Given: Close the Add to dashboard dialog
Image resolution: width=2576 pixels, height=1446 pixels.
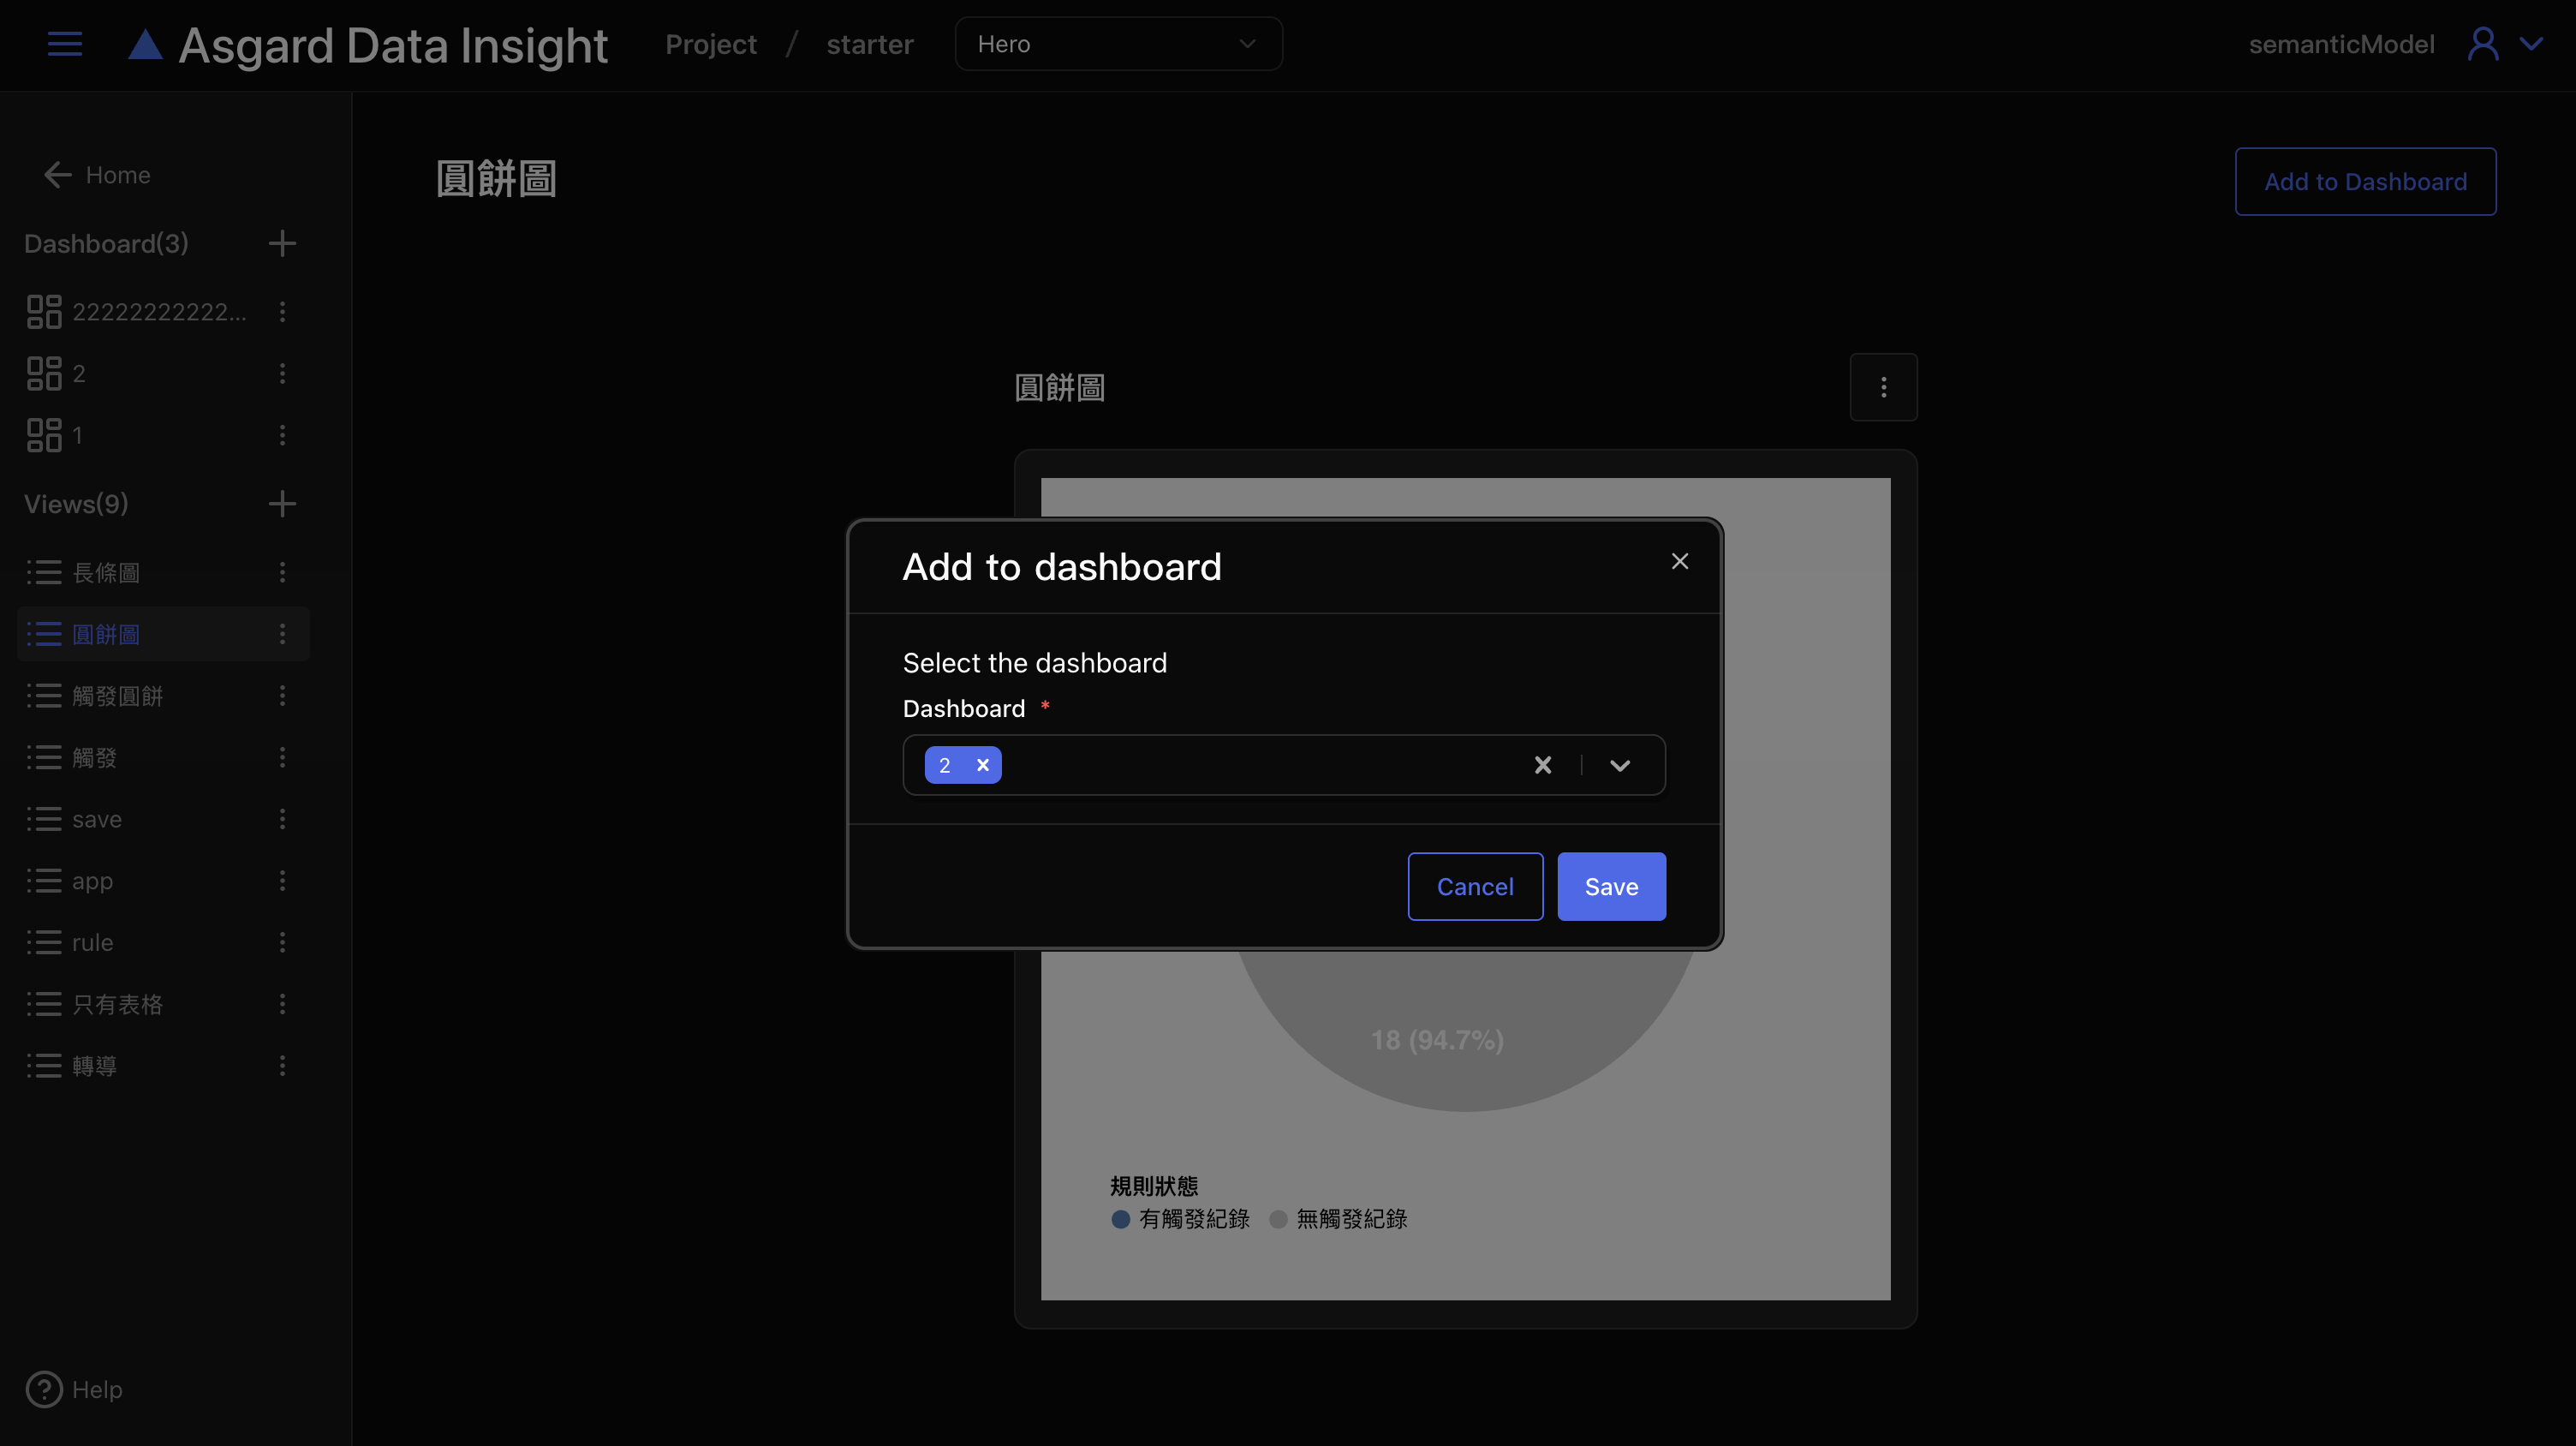Looking at the screenshot, I should pos(1680,561).
